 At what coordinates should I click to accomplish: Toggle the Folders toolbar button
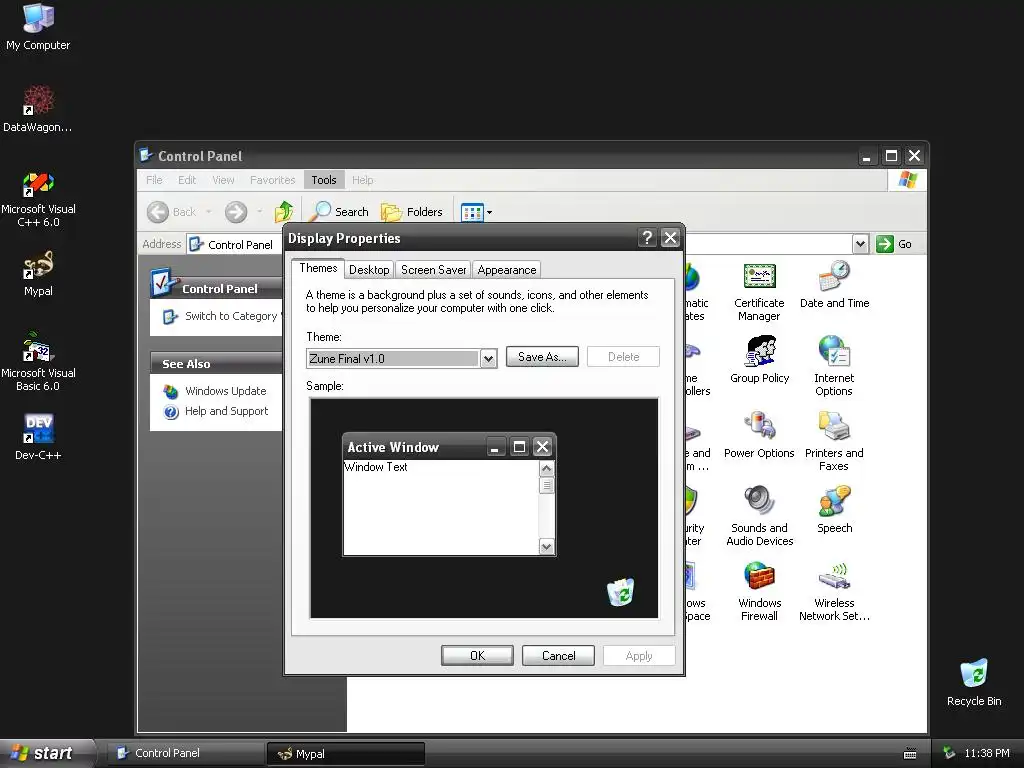coord(411,212)
